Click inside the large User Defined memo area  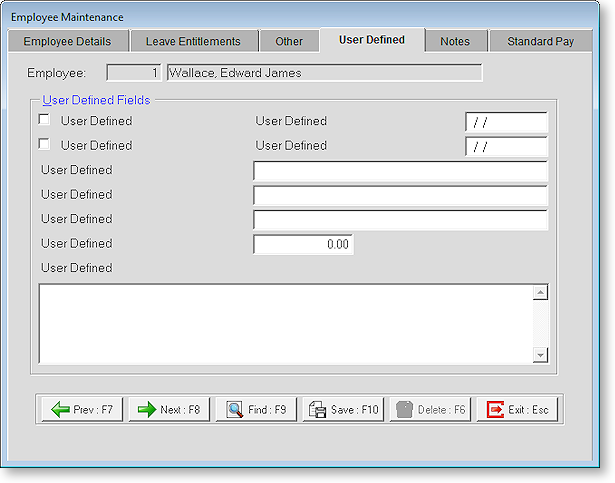[285, 323]
